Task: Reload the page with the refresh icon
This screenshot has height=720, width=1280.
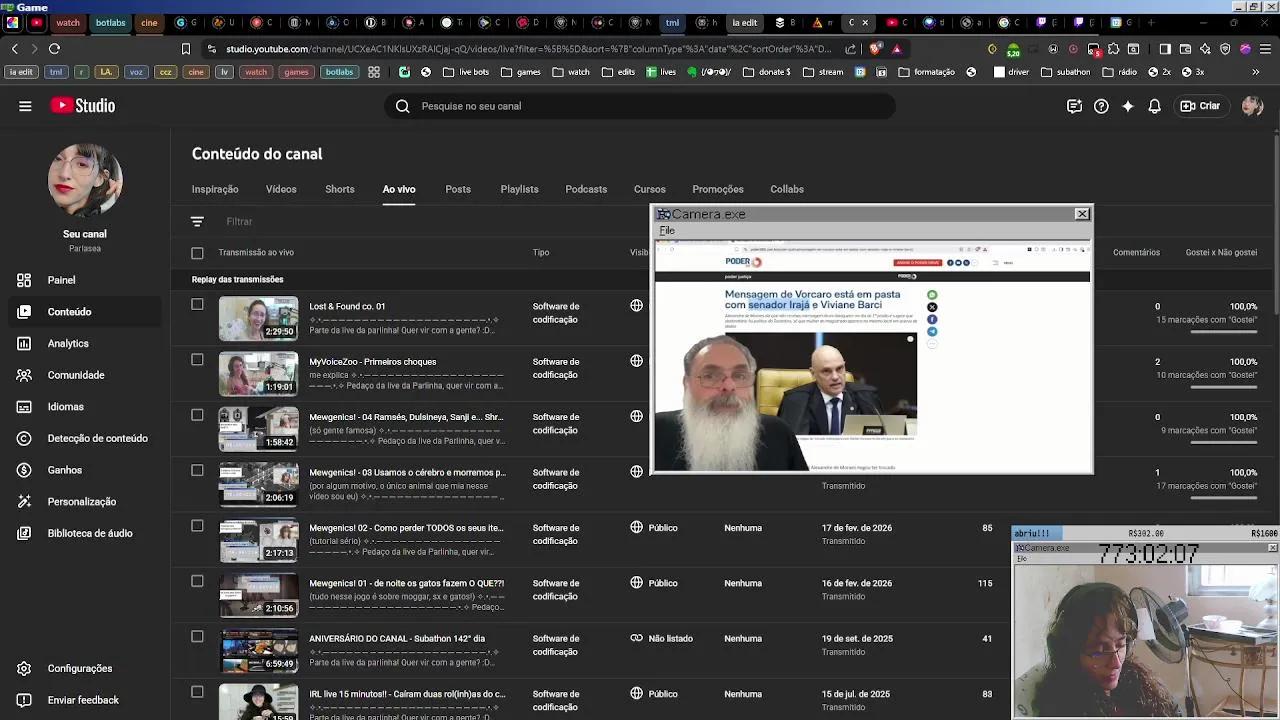Action: point(54,48)
